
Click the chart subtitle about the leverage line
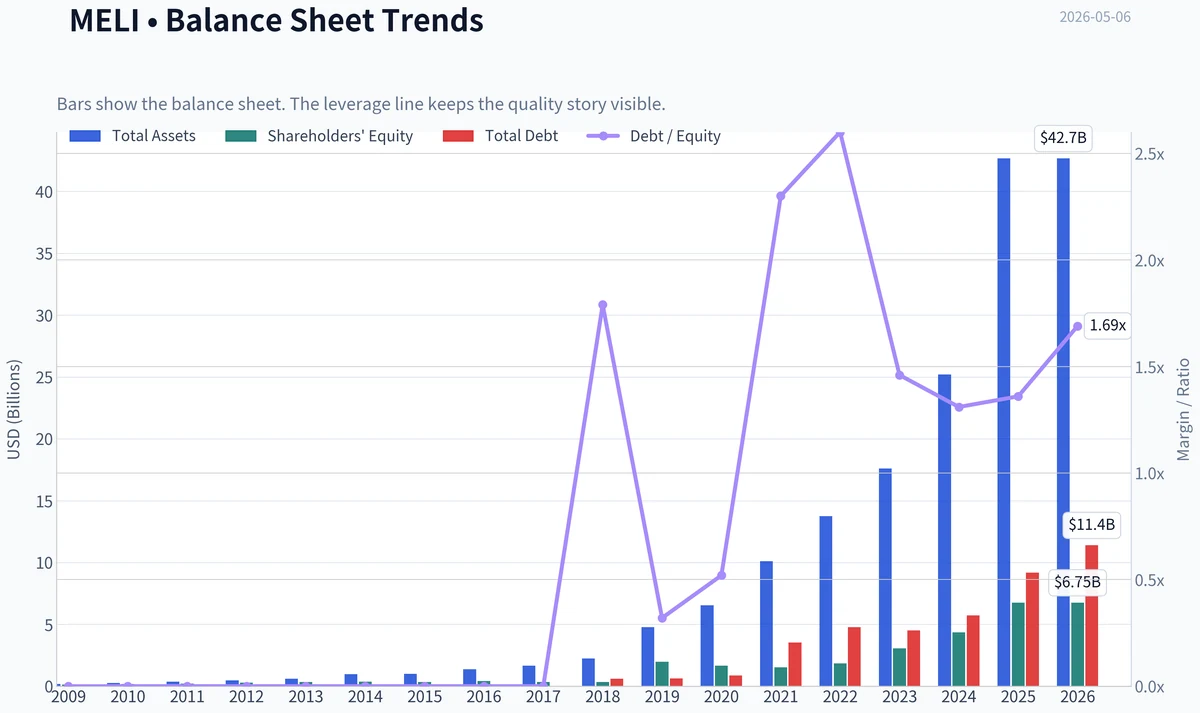(361, 104)
